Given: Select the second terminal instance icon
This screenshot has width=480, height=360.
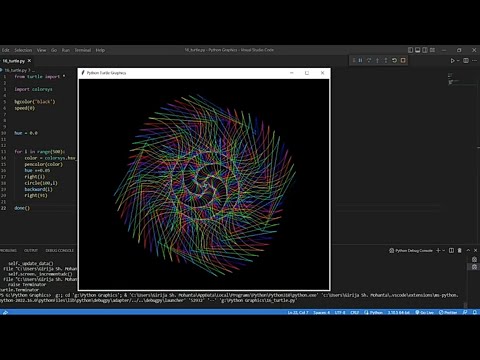Looking at the screenshot, I should (x=474, y=267).
